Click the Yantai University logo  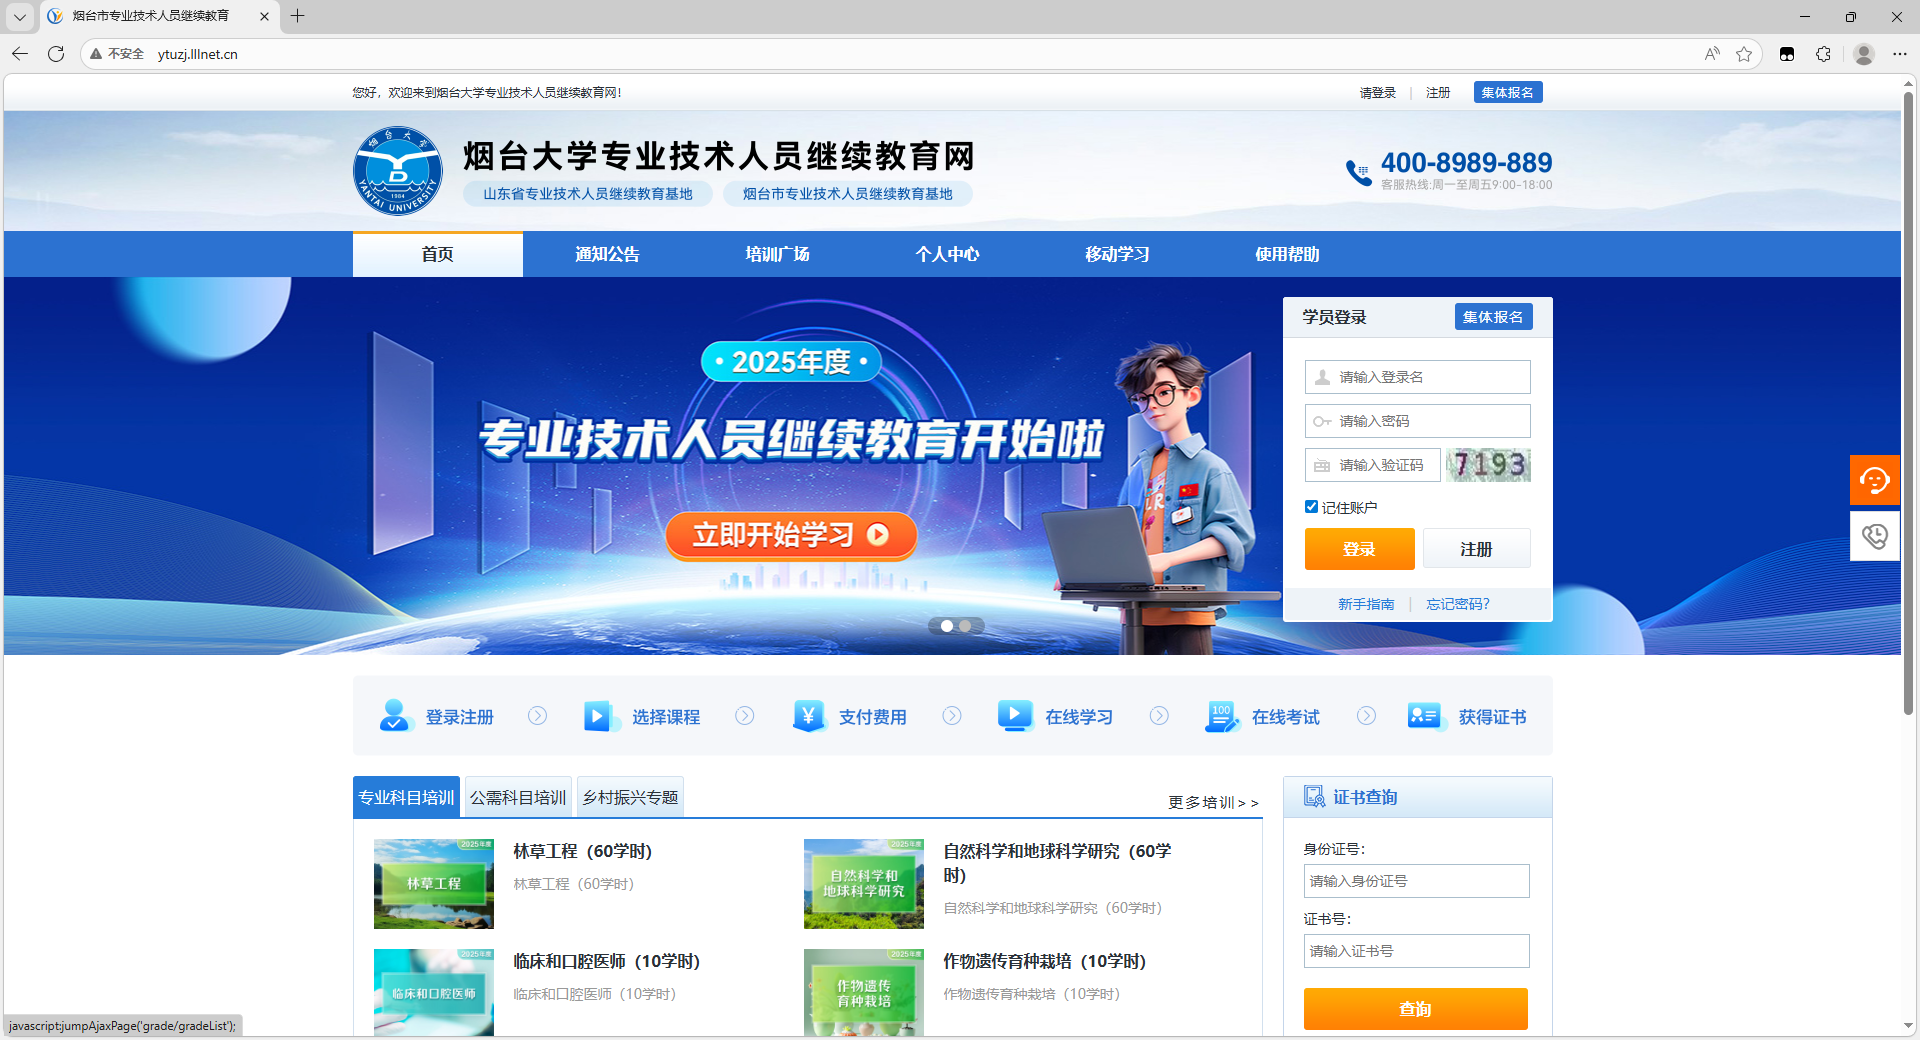tap(398, 171)
